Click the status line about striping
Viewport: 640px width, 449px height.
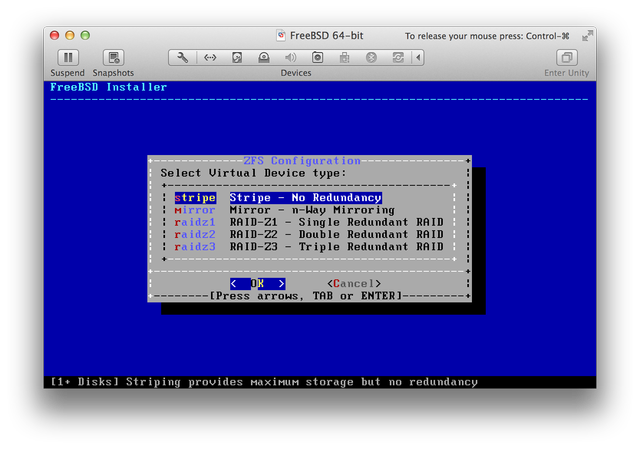pyautogui.click(x=264, y=382)
